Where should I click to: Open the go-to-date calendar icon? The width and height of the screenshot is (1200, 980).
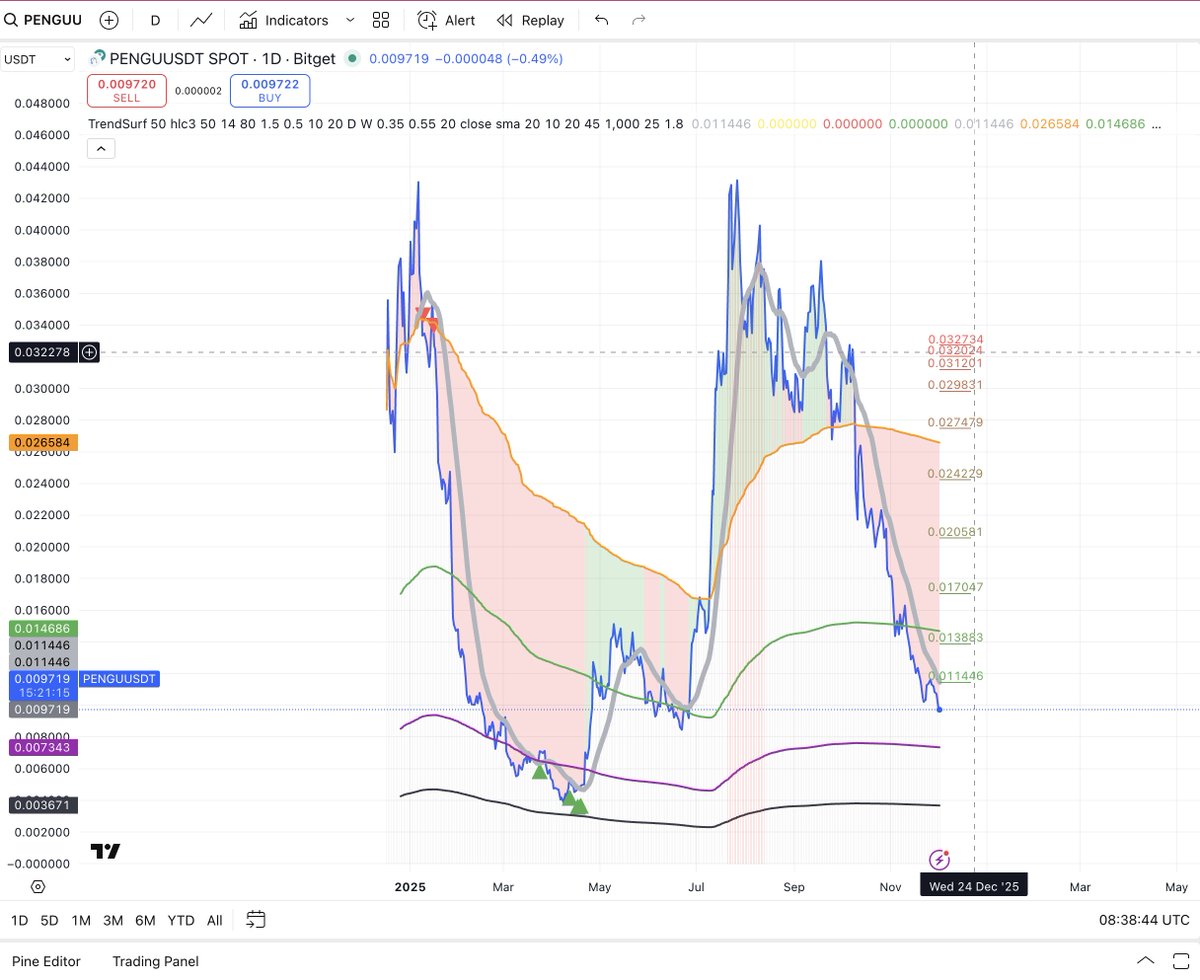tap(256, 920)
